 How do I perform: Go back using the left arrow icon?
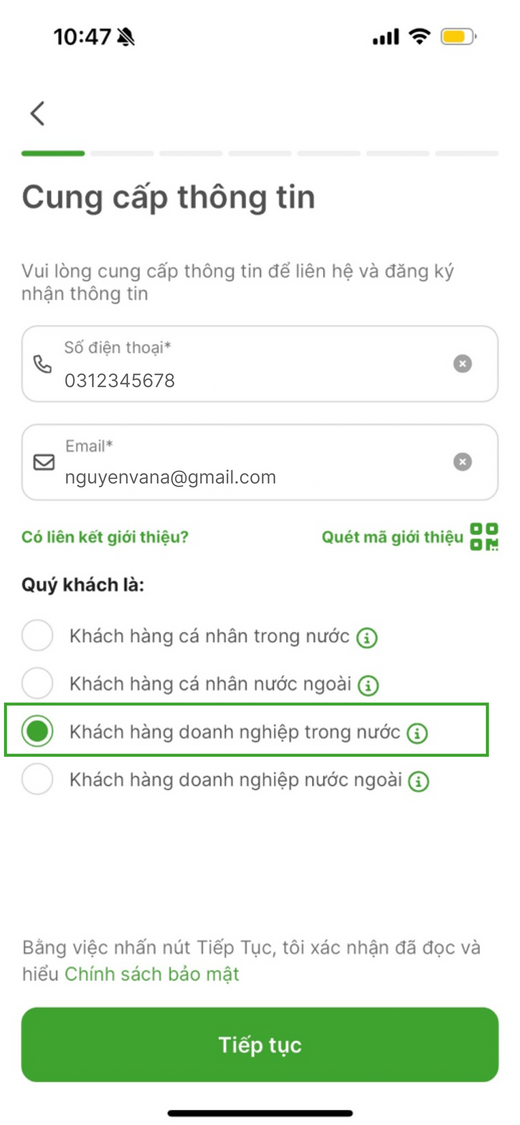(x=37, y=113)
